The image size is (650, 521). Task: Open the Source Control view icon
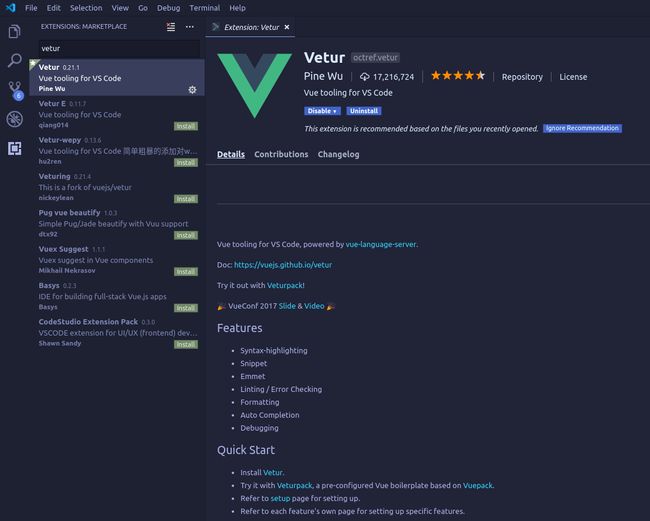pyautogui.click(x=15, y=90)
